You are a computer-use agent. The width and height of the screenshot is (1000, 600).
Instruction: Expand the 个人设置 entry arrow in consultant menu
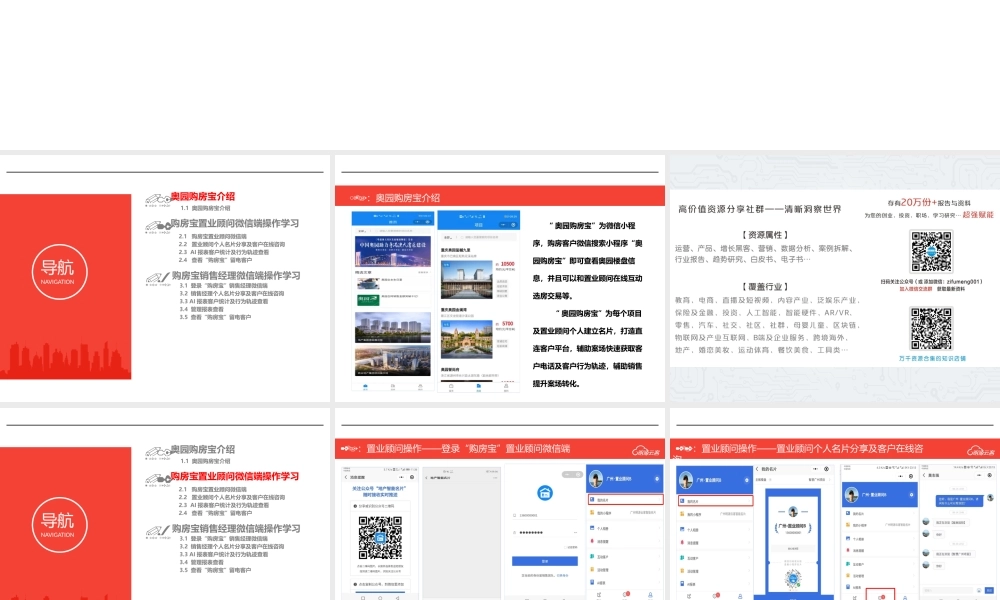659,528
